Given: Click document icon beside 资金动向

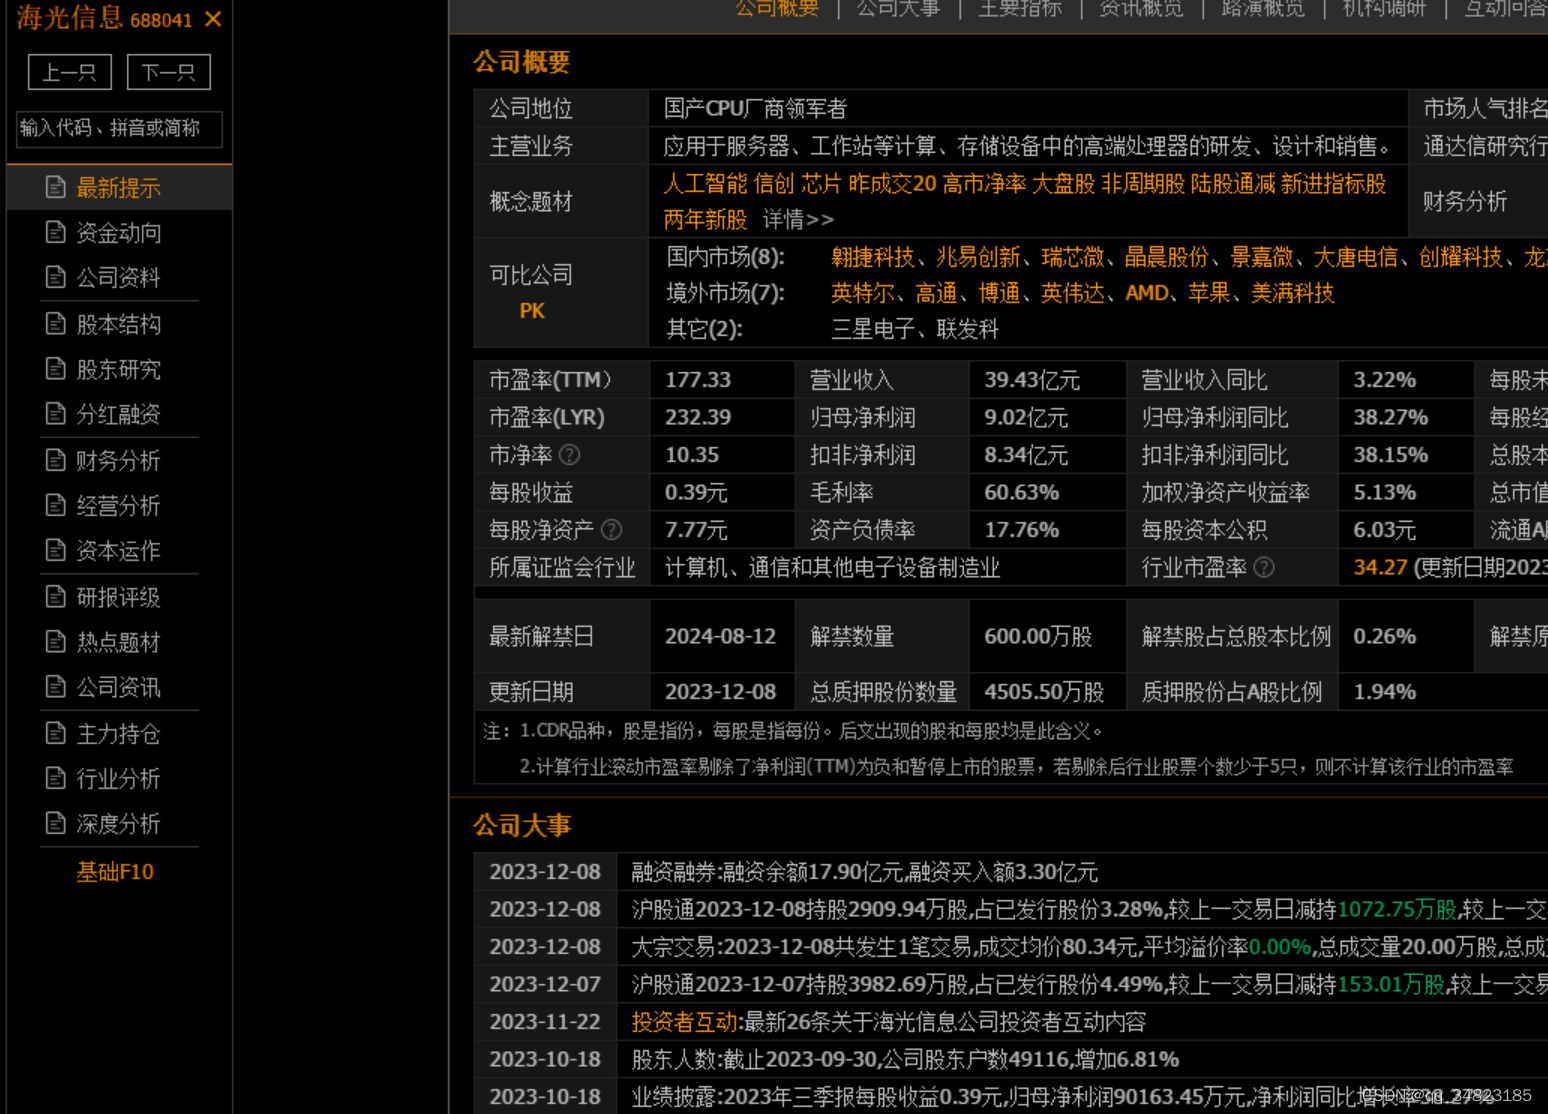Looking at the screenshot, I should pyautogui.click(x=56, y=232).
